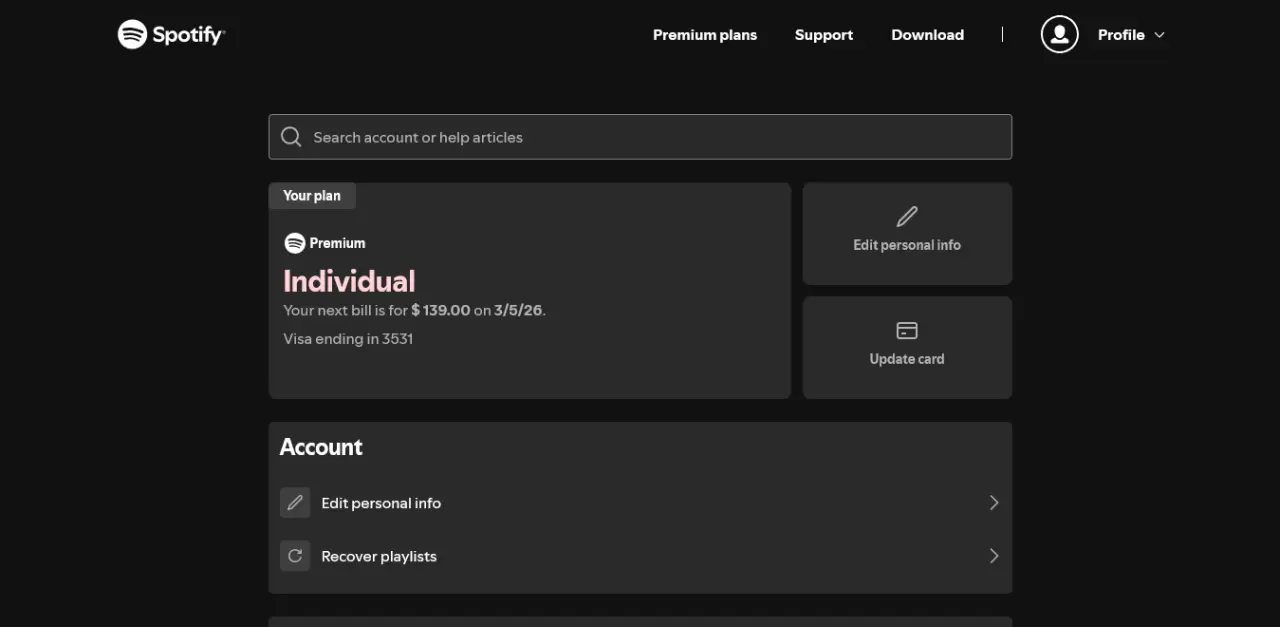Click the pencil icon on Edit personal info card
This screenshot has height=627, width=1280.
click(x=907, y=216)
